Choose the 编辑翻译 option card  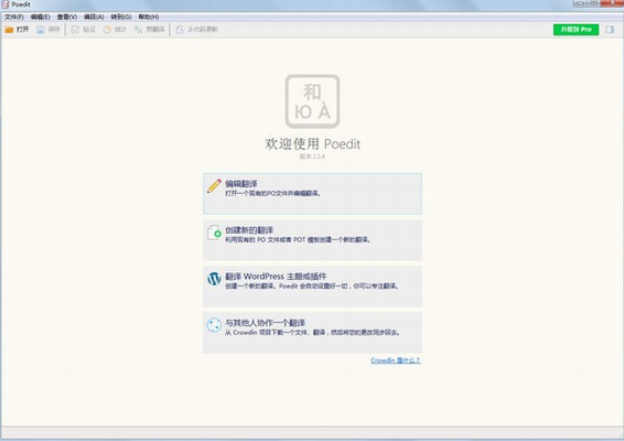pos(312,194)
